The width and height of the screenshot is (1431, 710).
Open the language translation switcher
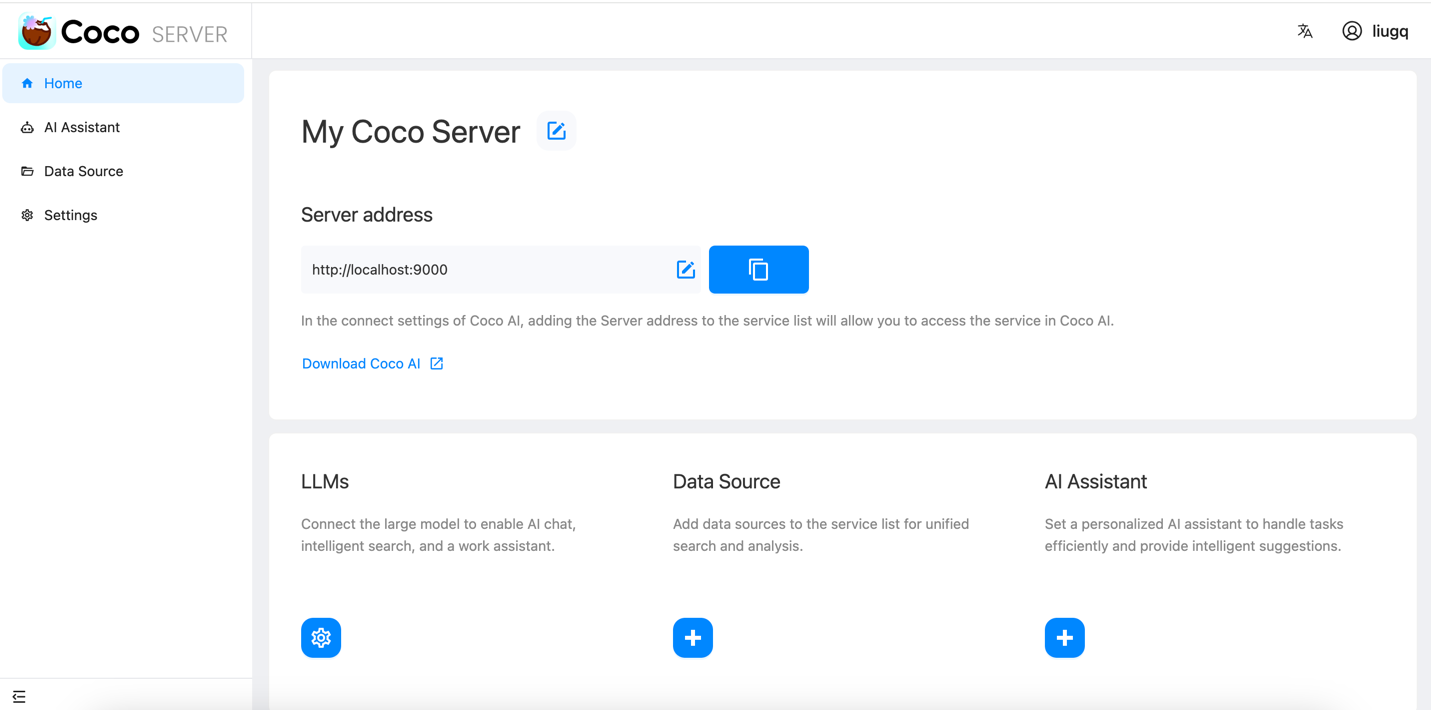pos(1305,31)
